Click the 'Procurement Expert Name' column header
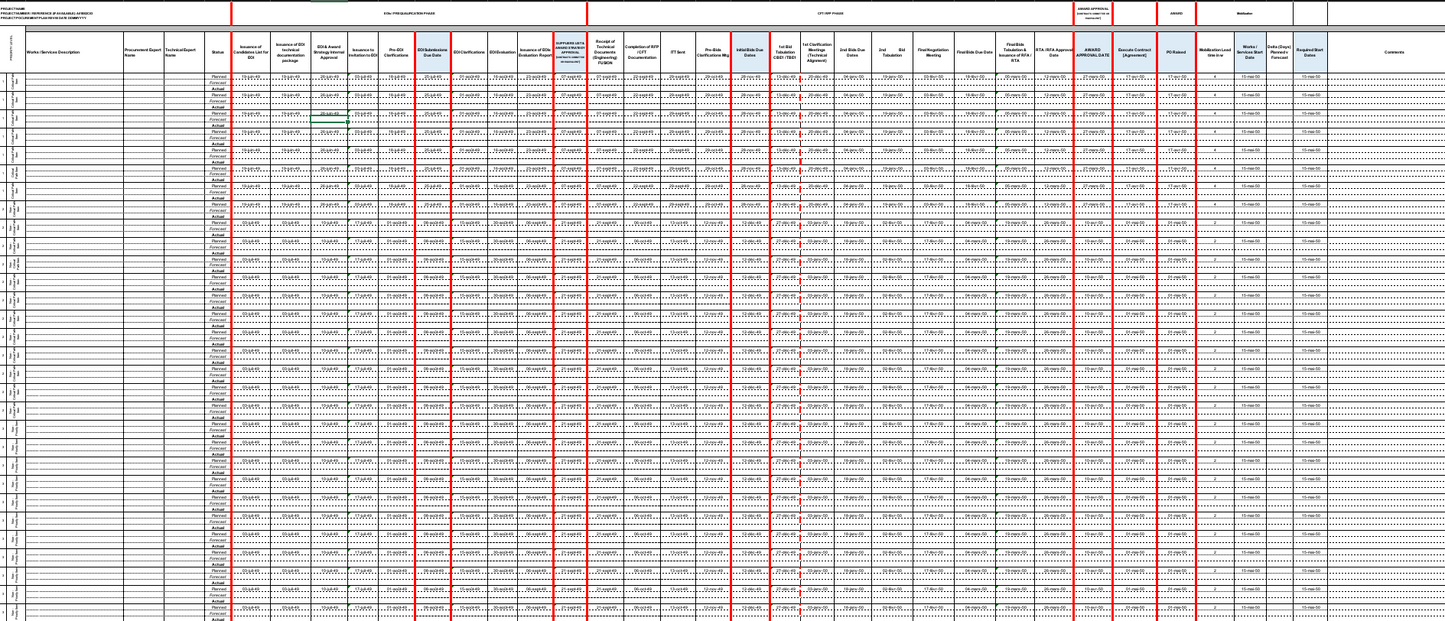 tap(143, 52)
